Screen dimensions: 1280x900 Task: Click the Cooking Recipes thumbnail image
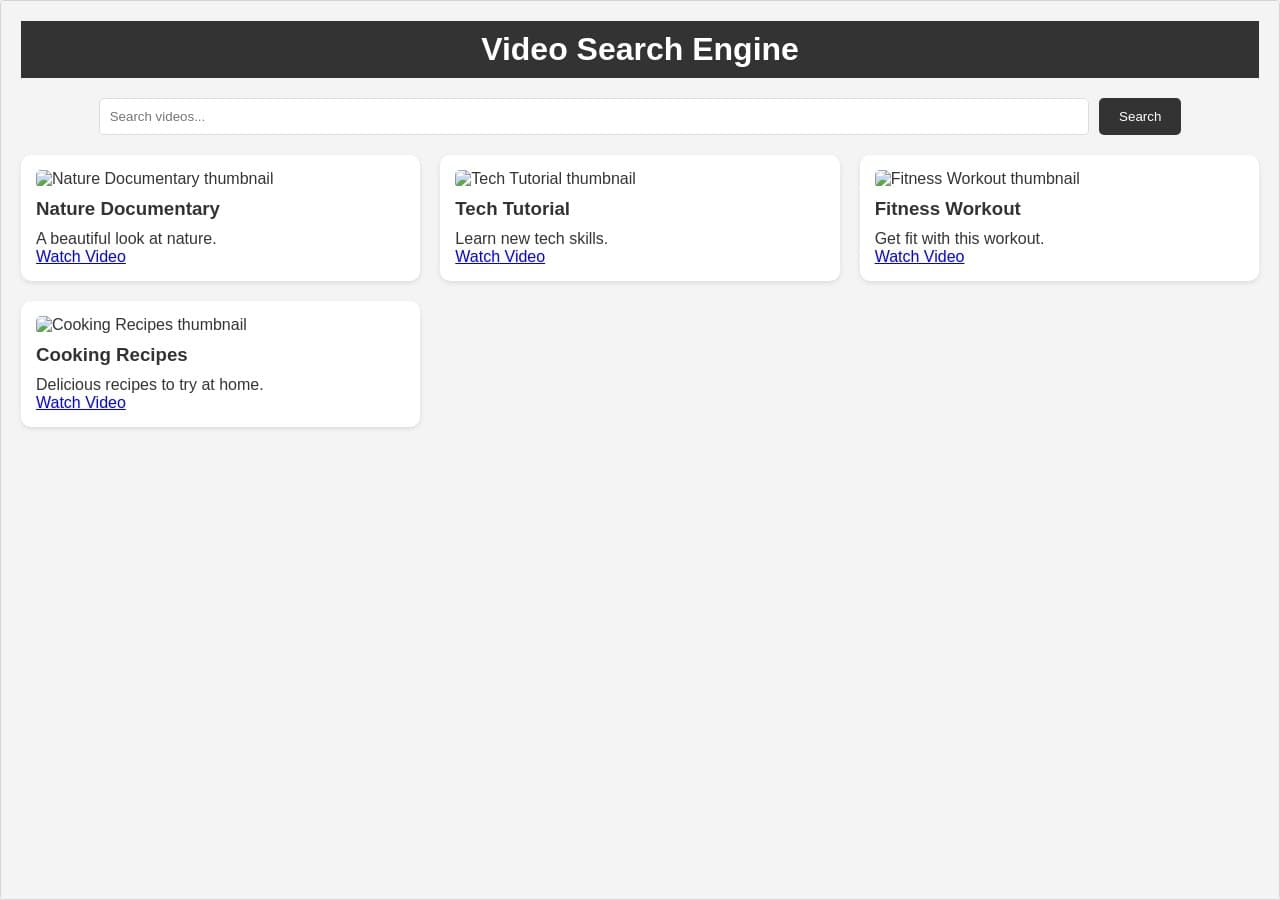point(141,325)
